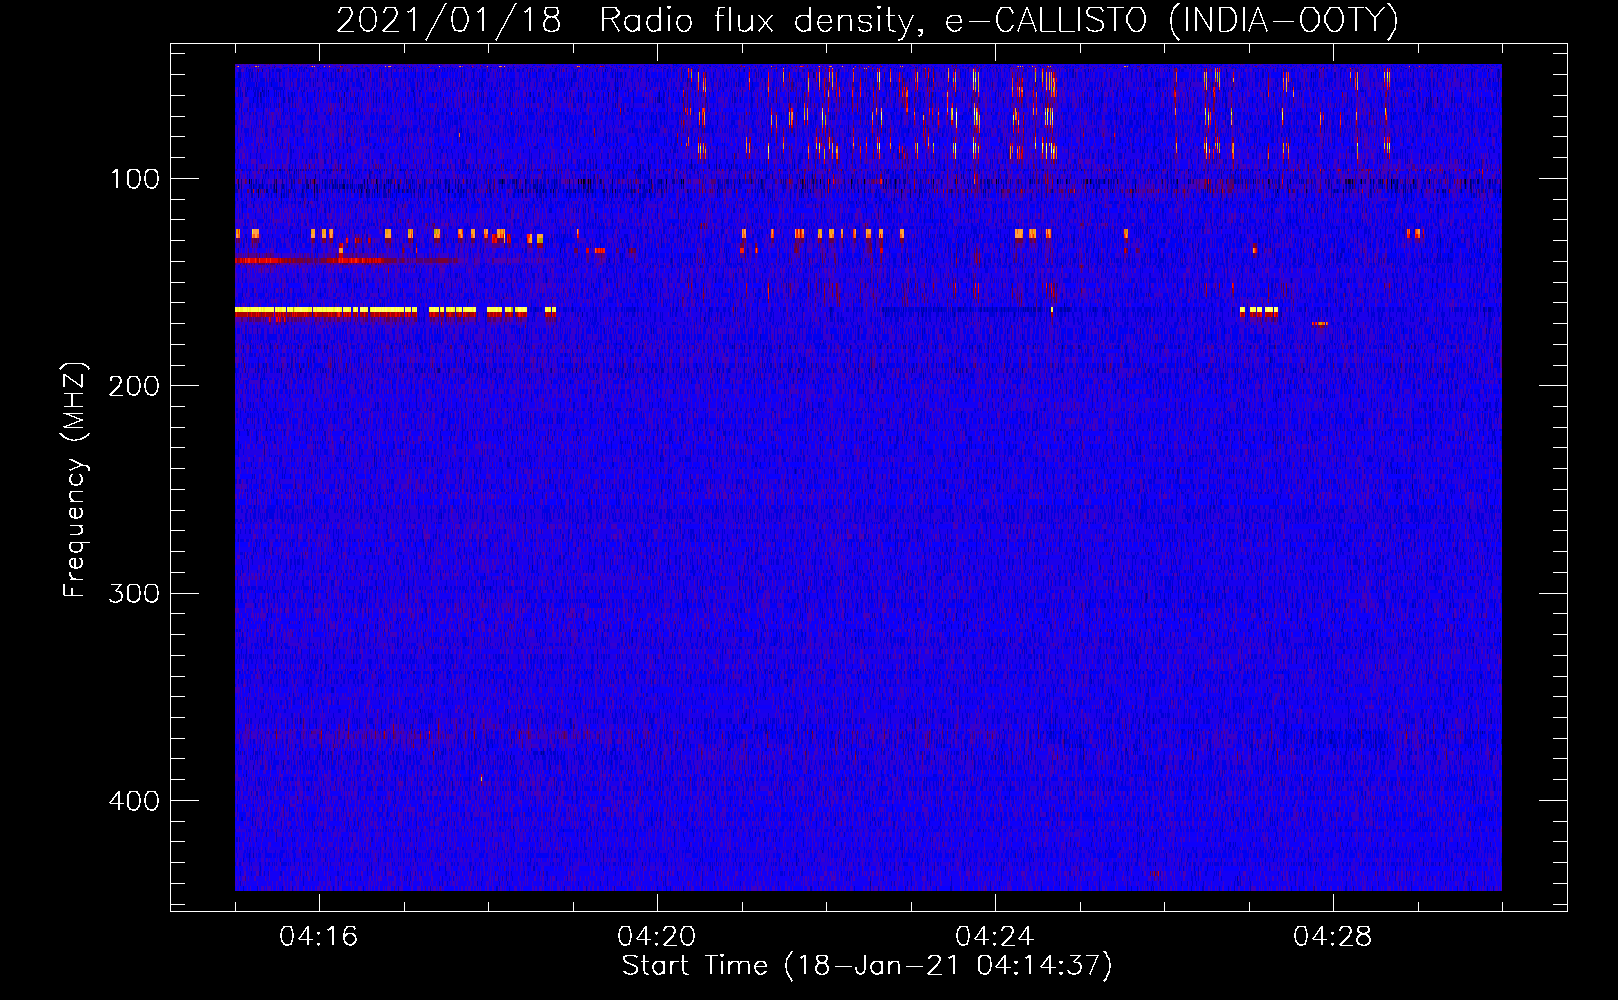Click the 04:16 time tick label
The height and width of the screenshot is (1000, 1618).
319,936
